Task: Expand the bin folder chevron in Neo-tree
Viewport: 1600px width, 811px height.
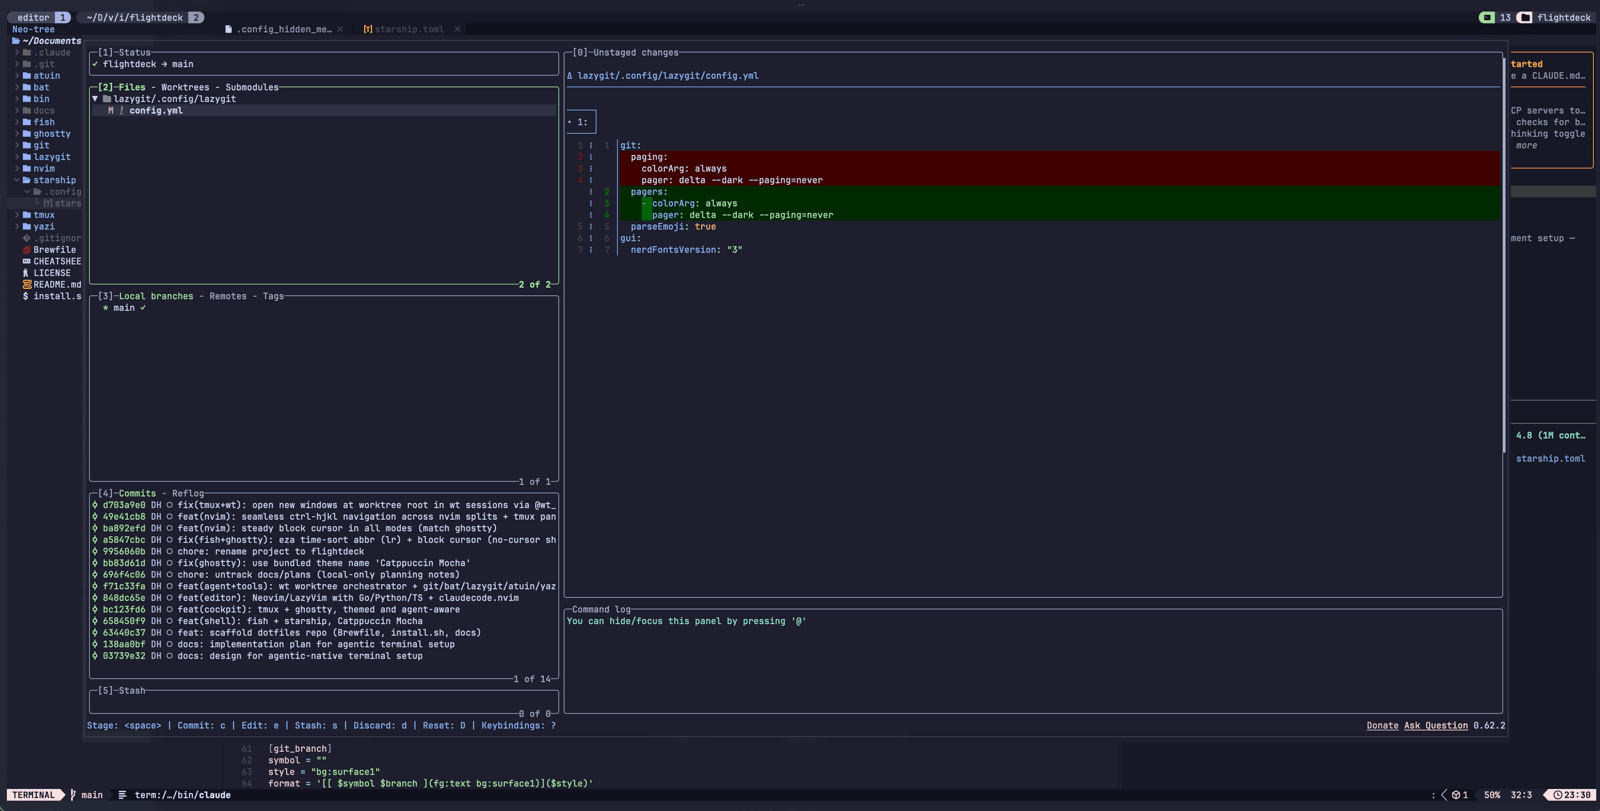Action: click(x=17, y=99)
